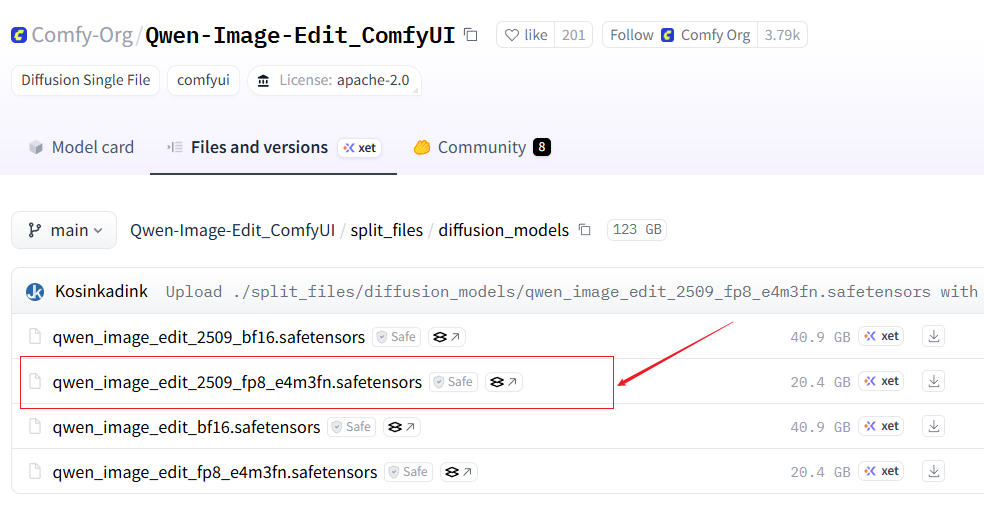The width and height of the screenshot is (984, 521).
Task: Click the 123 GB folder size badge
Action: click(x=637, y=230)
